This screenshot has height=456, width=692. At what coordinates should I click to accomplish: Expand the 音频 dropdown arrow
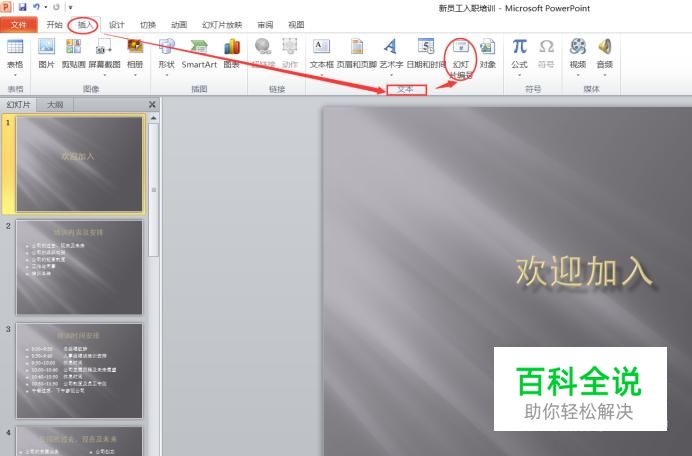click(x=605, y=75)
